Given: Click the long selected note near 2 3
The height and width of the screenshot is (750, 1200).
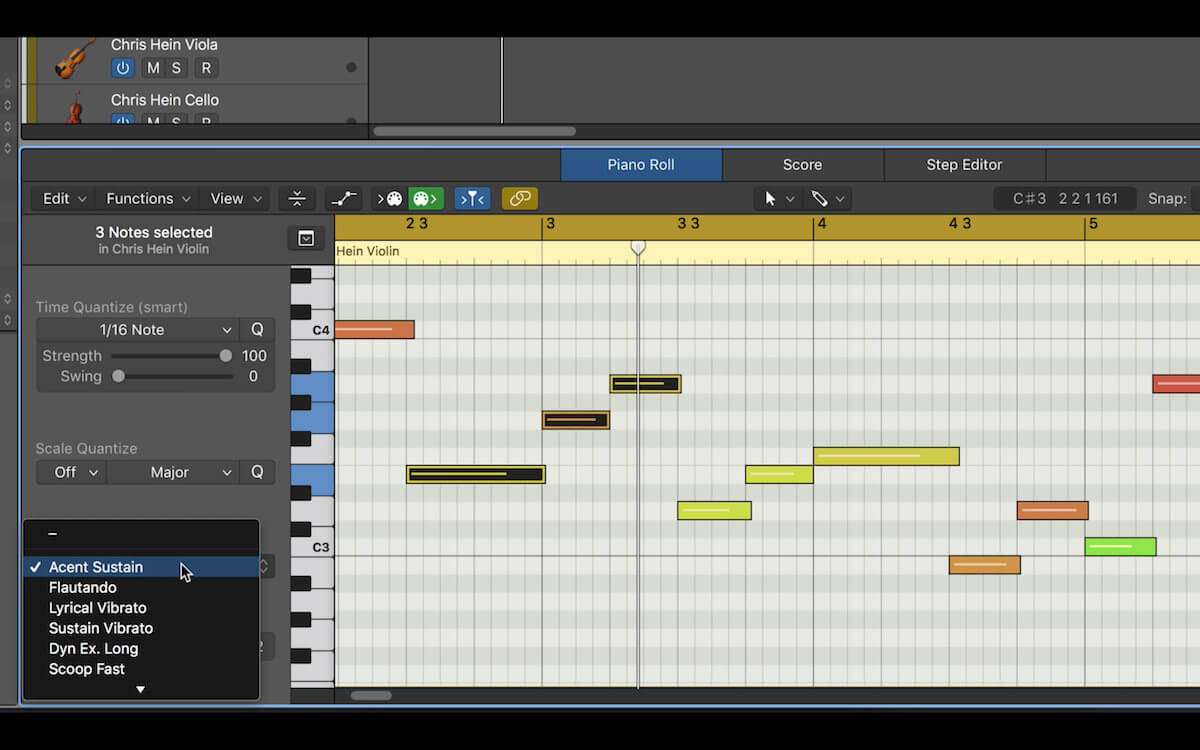Looking at the screenshot, I should pos(476,474).
